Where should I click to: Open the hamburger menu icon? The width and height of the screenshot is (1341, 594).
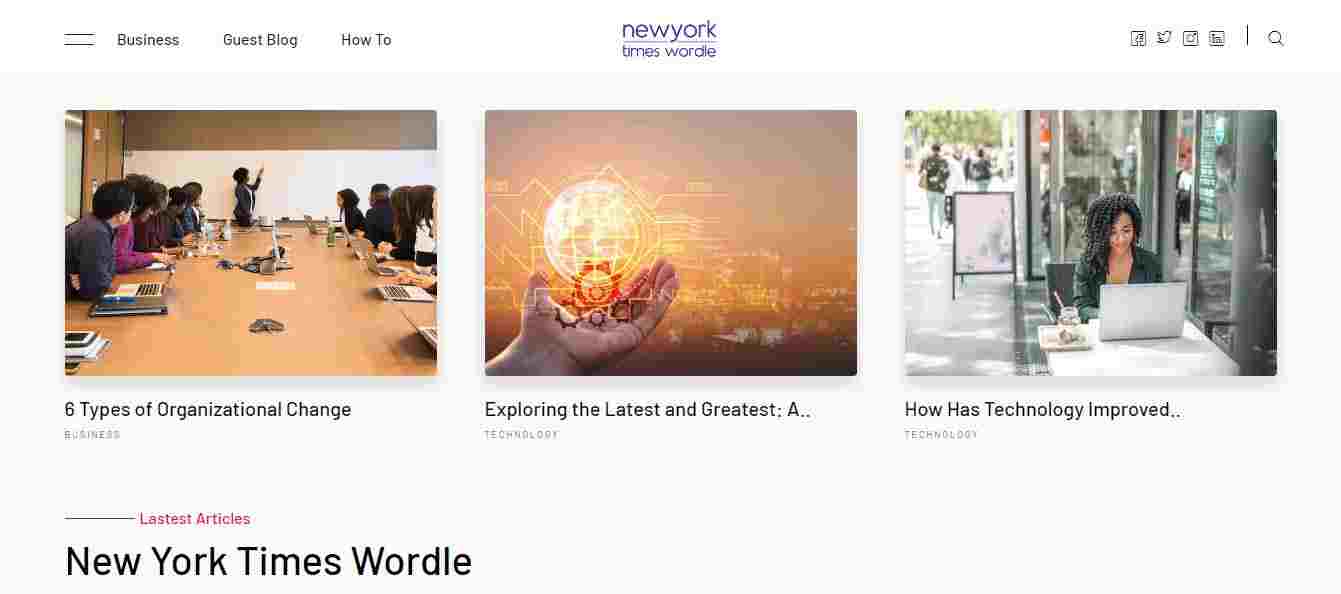click(x=79, y=40)
